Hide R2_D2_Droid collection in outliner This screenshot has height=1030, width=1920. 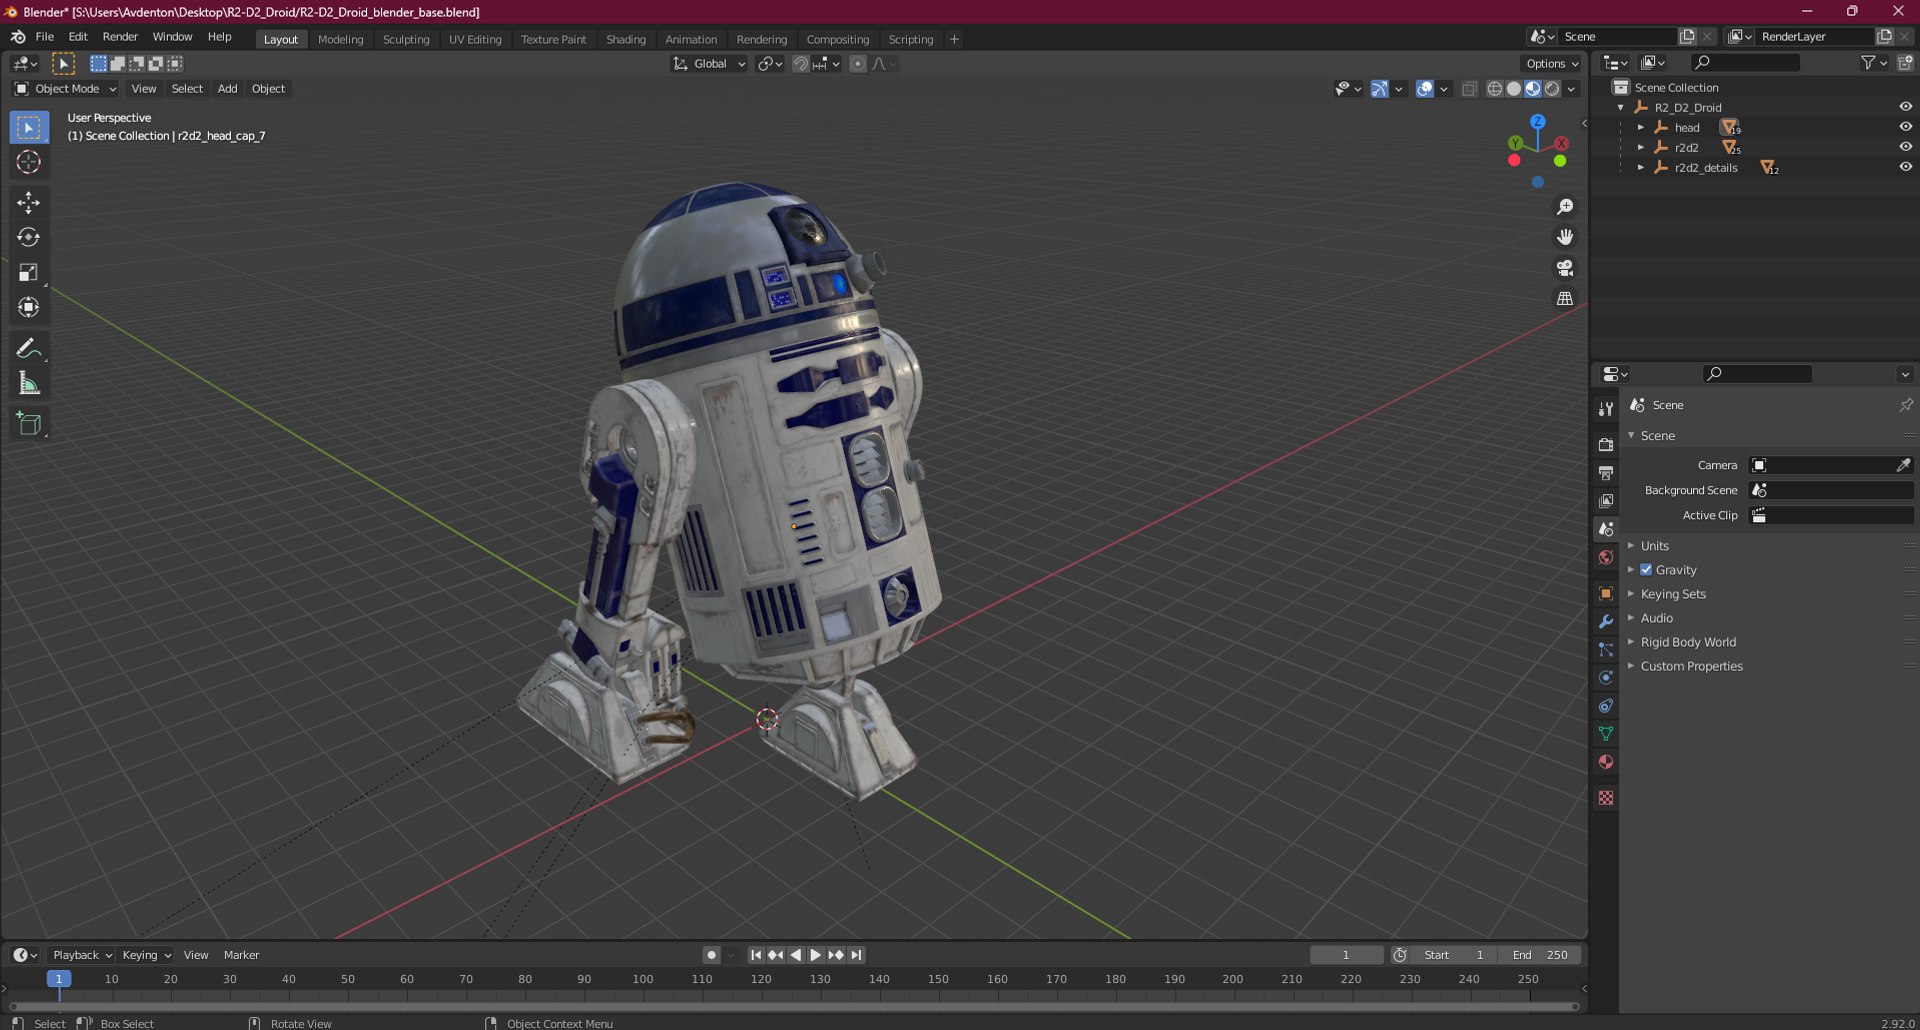(1905, 107)
